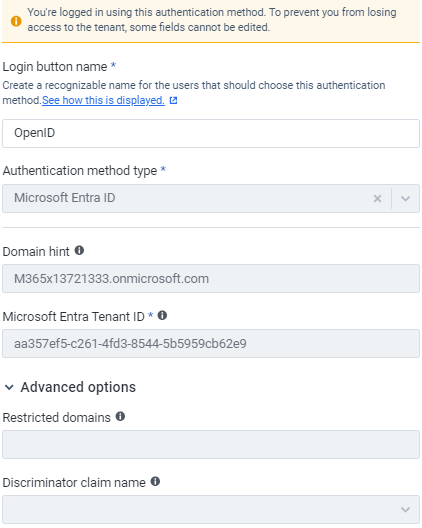Click the Authentication method type label
The image size is (422, 528).
coord(80,171)
